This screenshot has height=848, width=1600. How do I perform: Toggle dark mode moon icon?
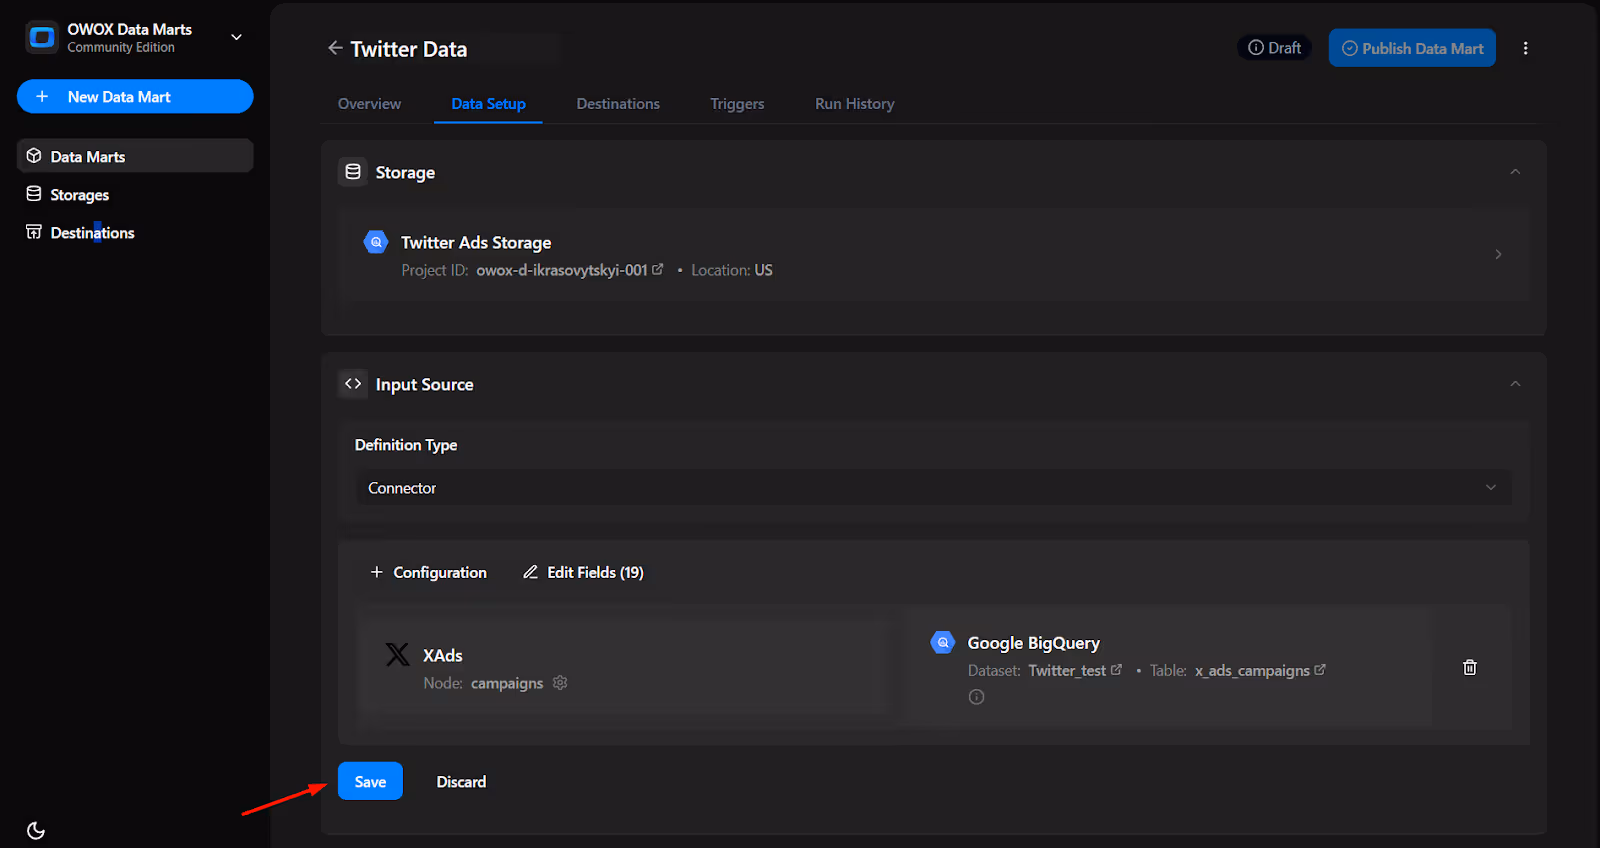[x=36, y=830]
